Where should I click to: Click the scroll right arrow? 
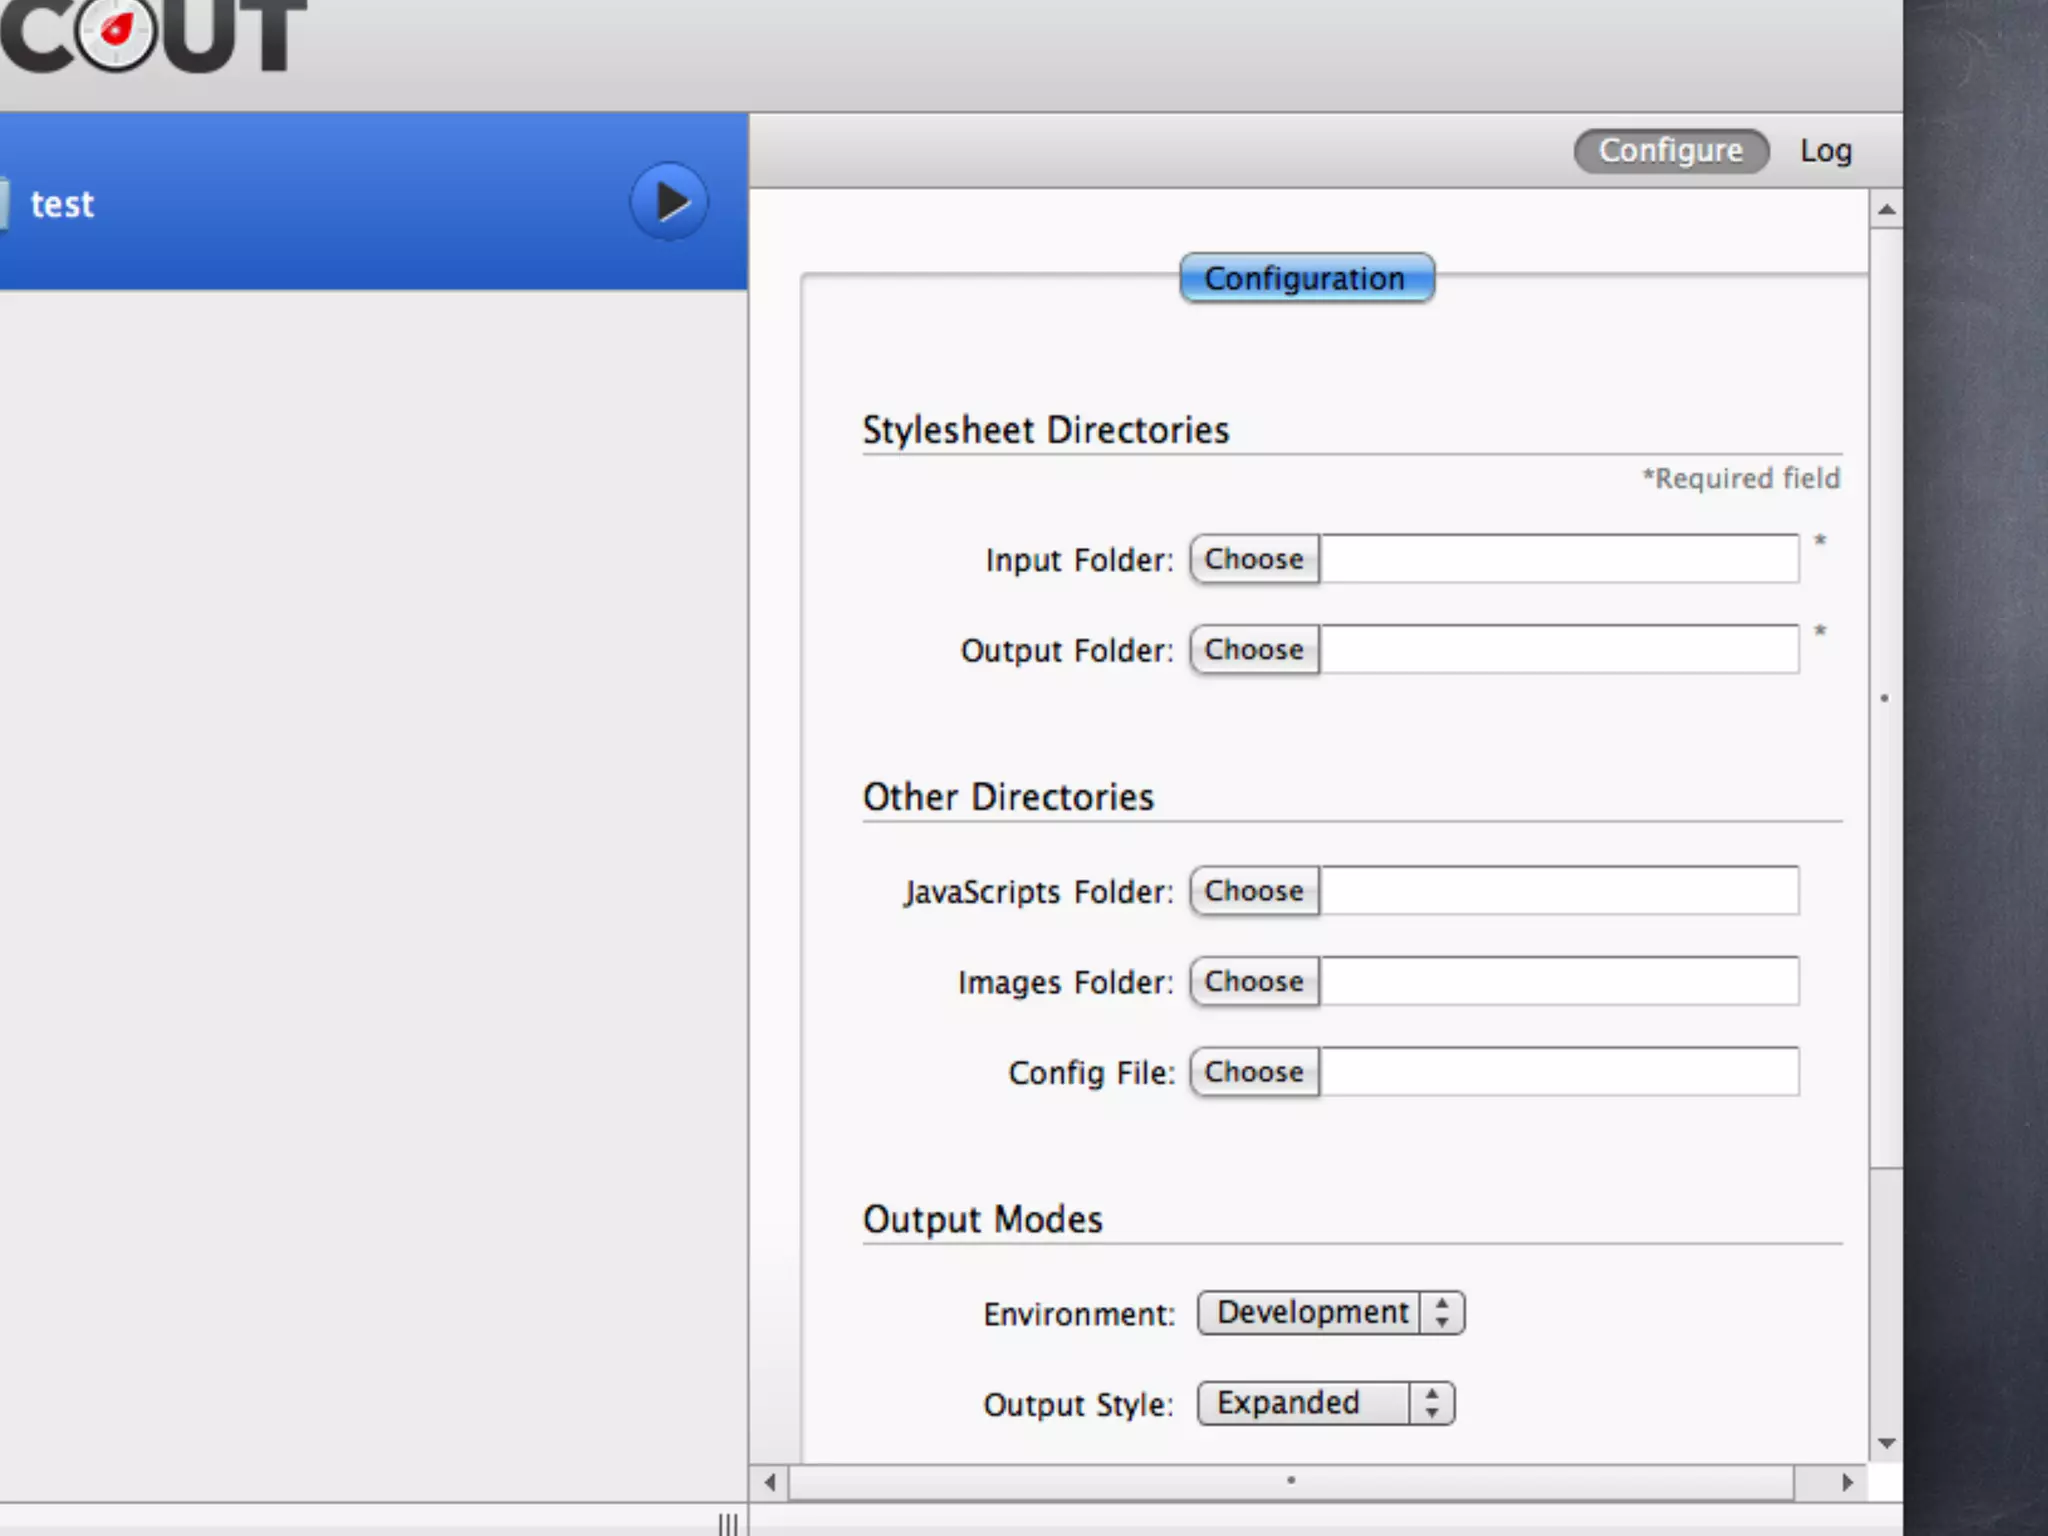pyautogui.click(x=1846, y=1482)
